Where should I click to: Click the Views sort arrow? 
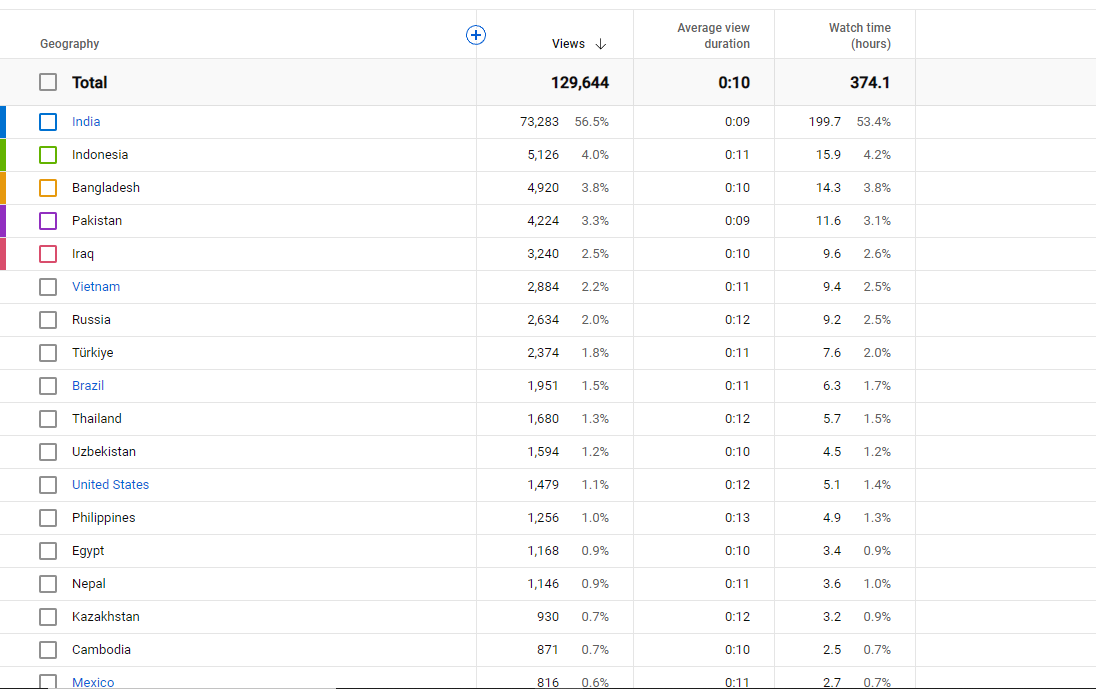click(x=600, y=44)
